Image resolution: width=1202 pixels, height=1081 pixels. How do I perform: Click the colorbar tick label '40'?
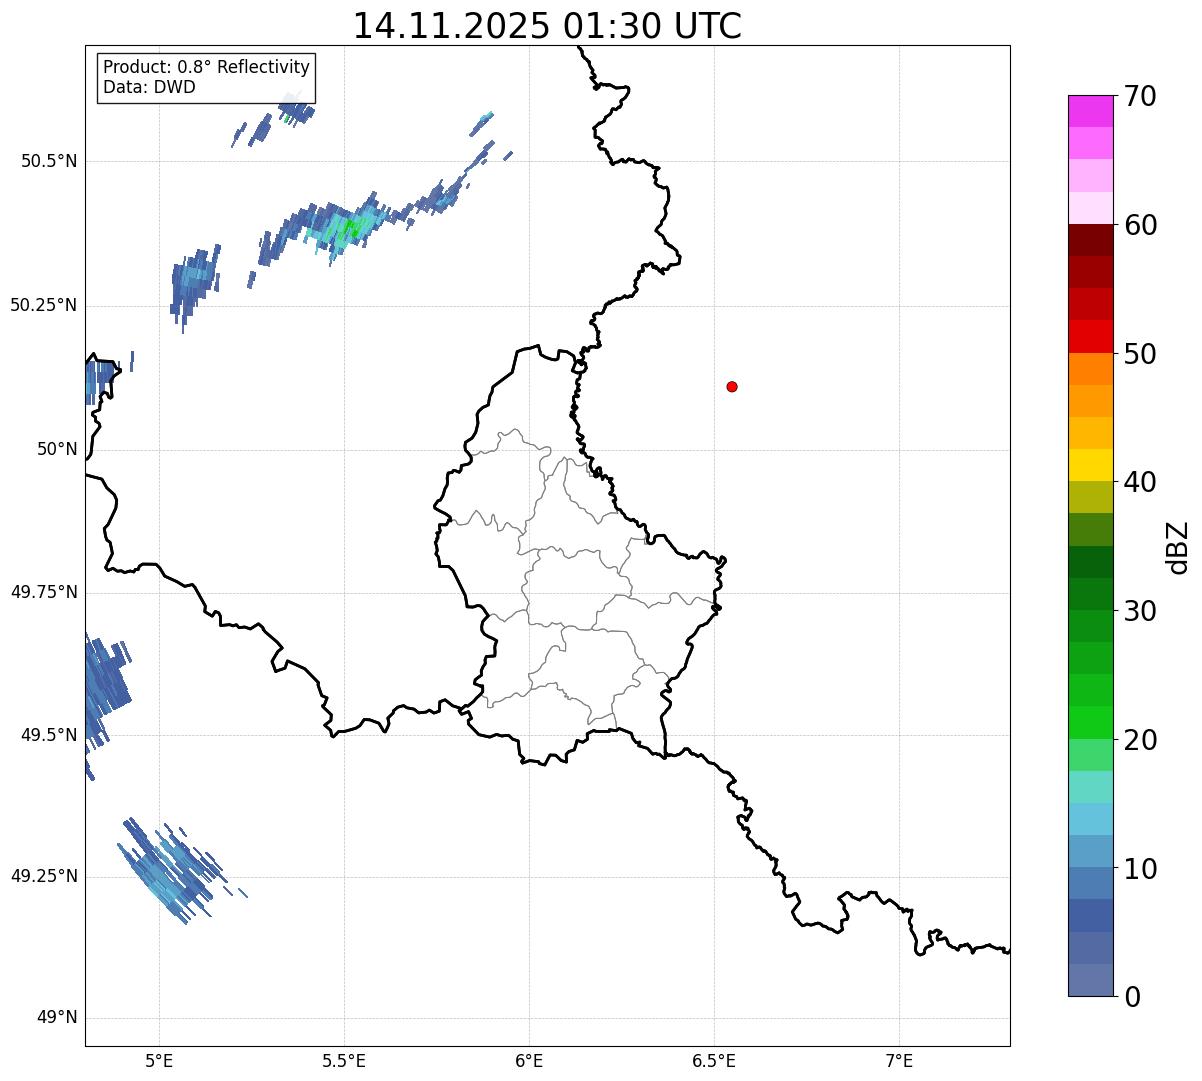pos(1139,482)
